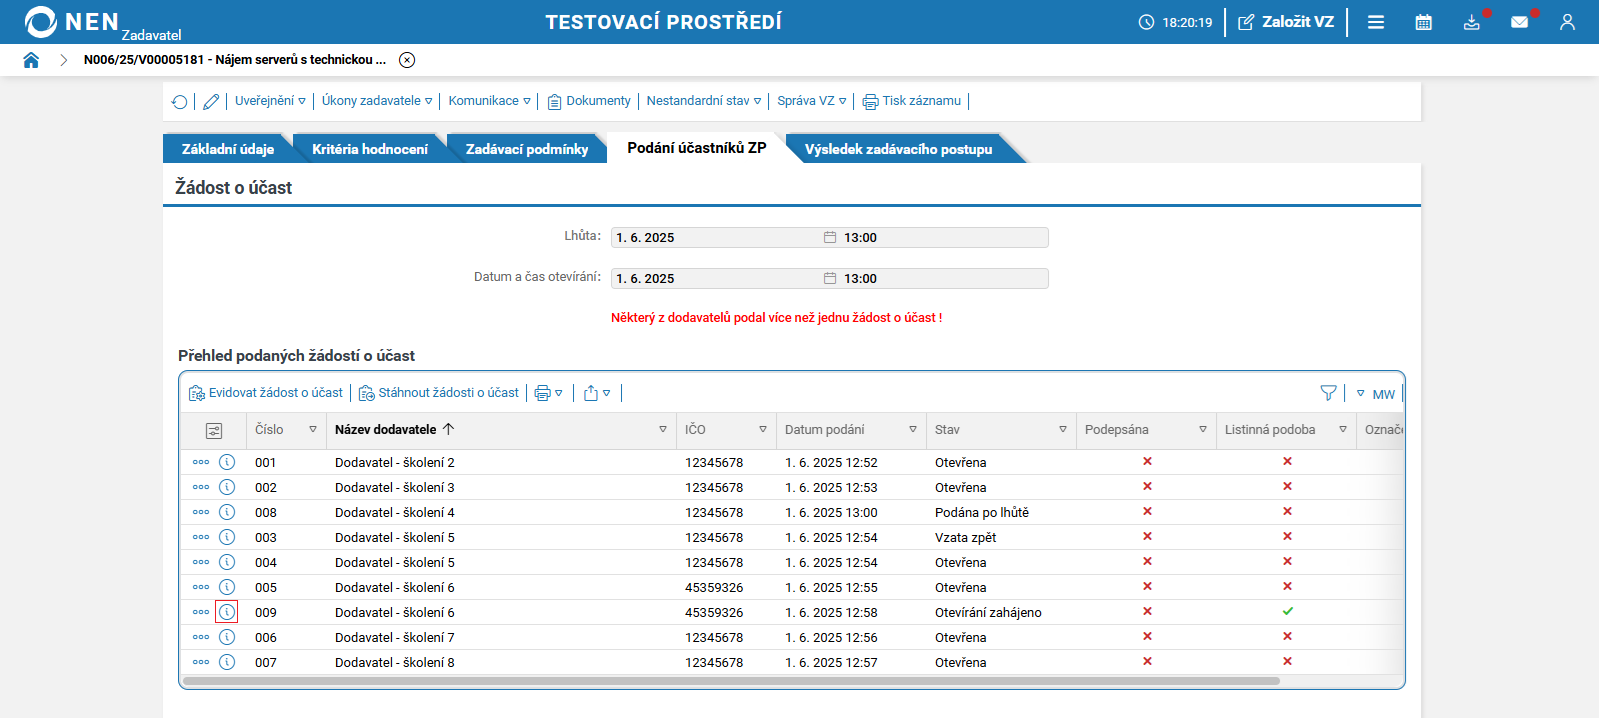
Task: Open the calendar picker for Datum a čas otevírání
Action: pos(830,279)
